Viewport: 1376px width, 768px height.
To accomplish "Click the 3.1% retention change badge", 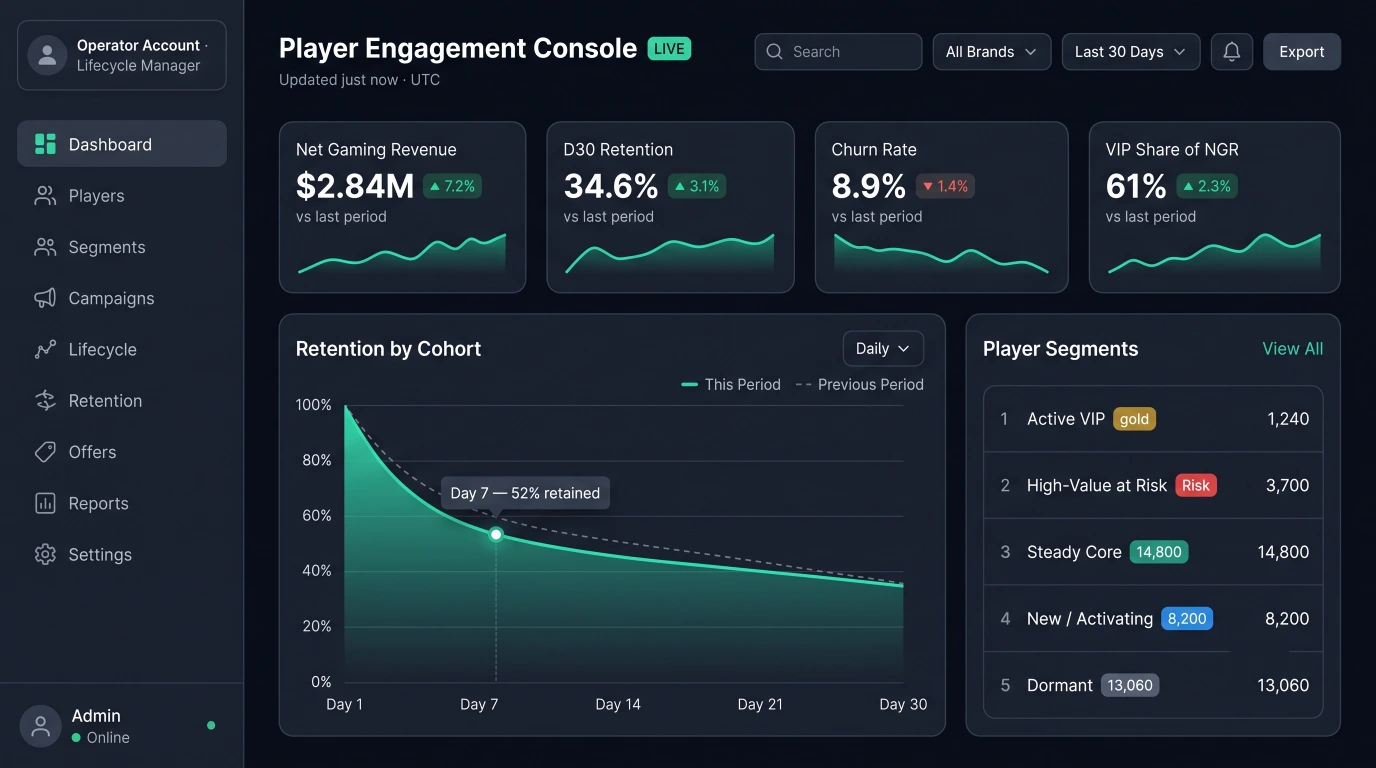I will [696, 186].
